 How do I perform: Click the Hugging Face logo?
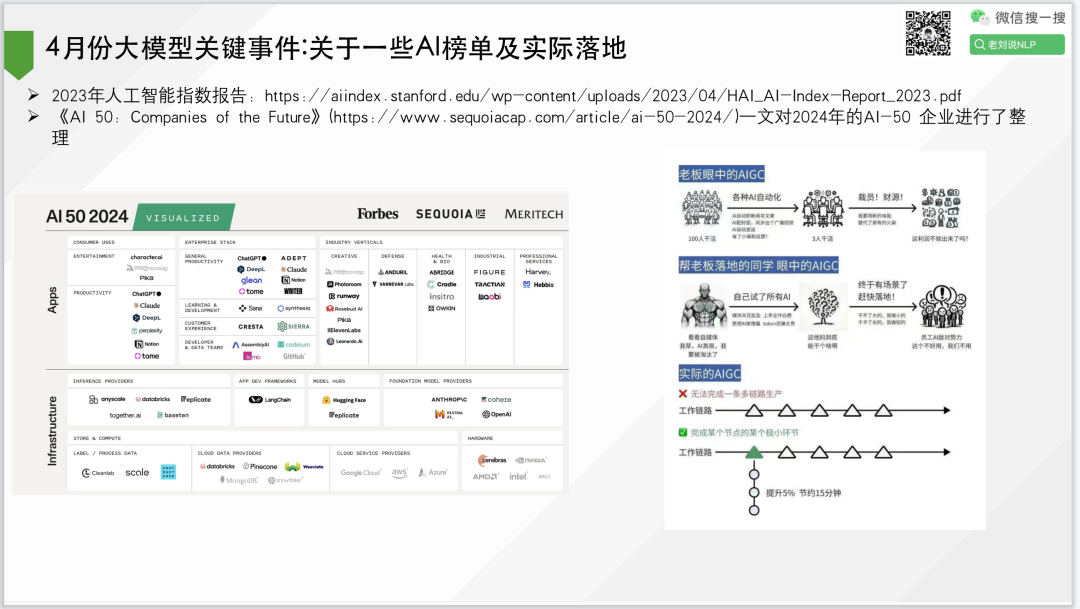[x=344, y=400]
